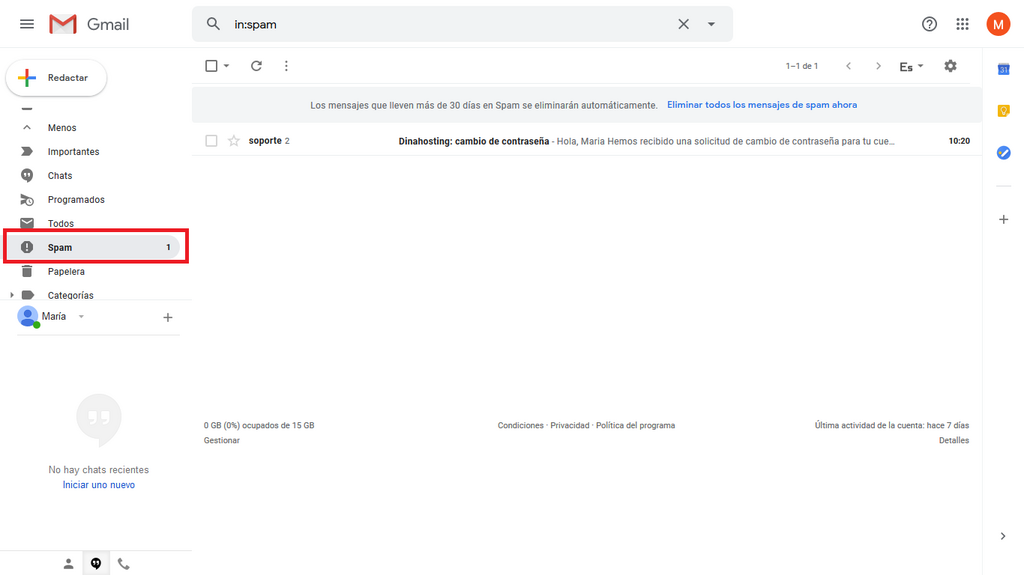Open the main menu hamburger icon
The width and height of the screenshot is (1024, 575).
pos(27,24)
